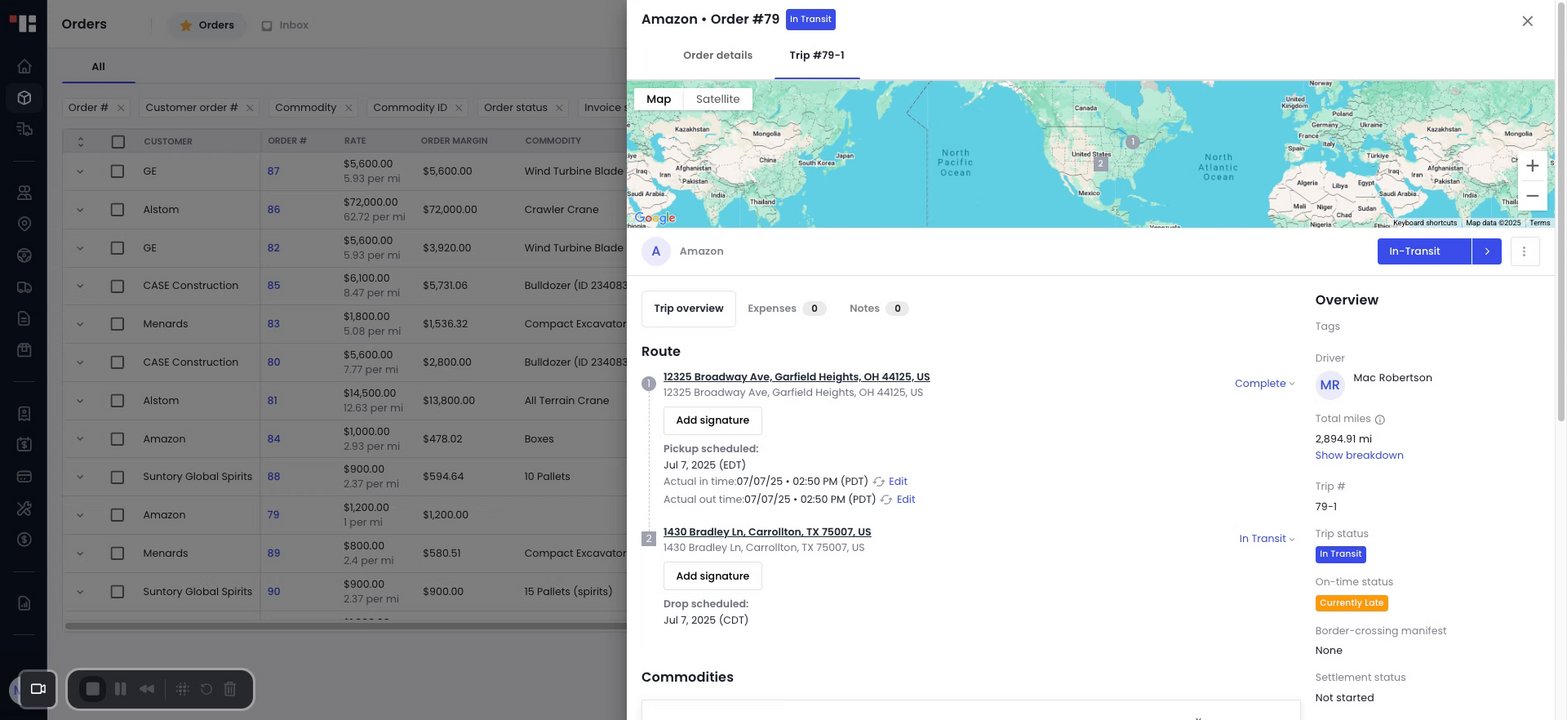Click the dollar circle sidebar icon

[24, 539]
